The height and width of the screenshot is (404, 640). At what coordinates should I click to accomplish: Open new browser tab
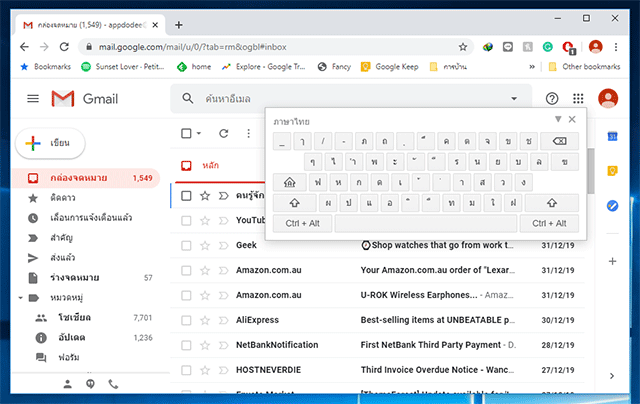pos(178,25)
